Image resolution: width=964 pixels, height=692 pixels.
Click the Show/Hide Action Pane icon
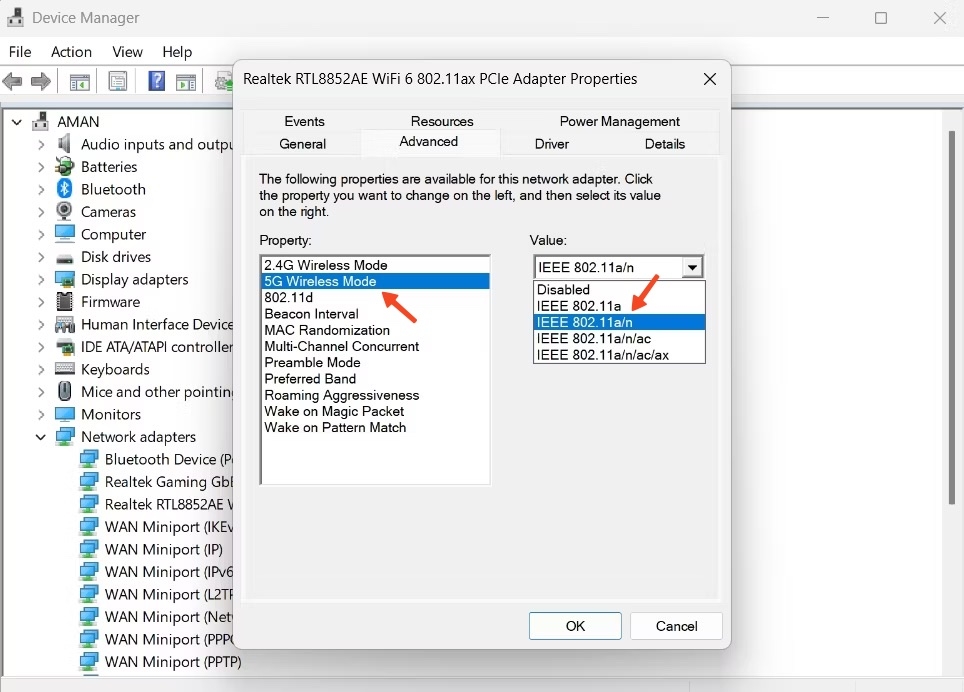point(186,81)
